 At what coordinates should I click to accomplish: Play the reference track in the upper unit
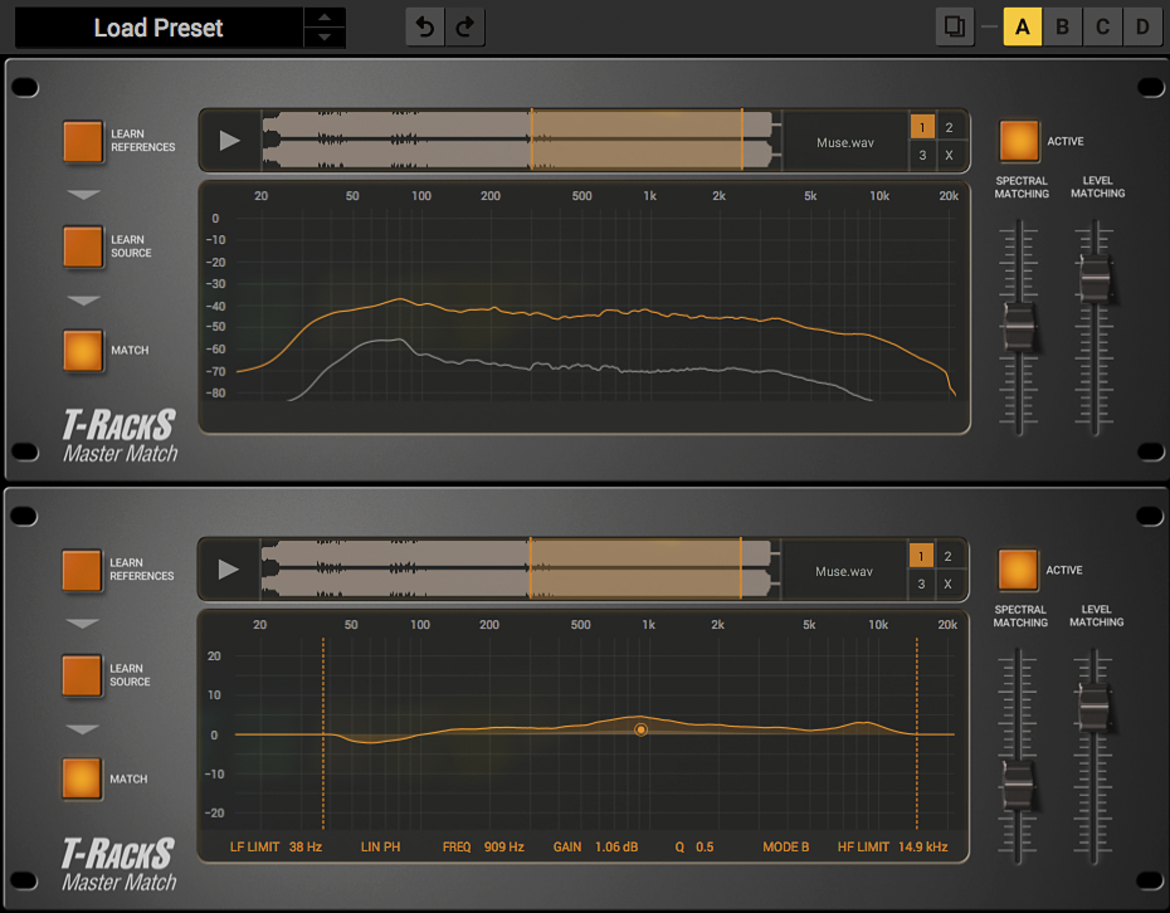(x=230, y=140)
